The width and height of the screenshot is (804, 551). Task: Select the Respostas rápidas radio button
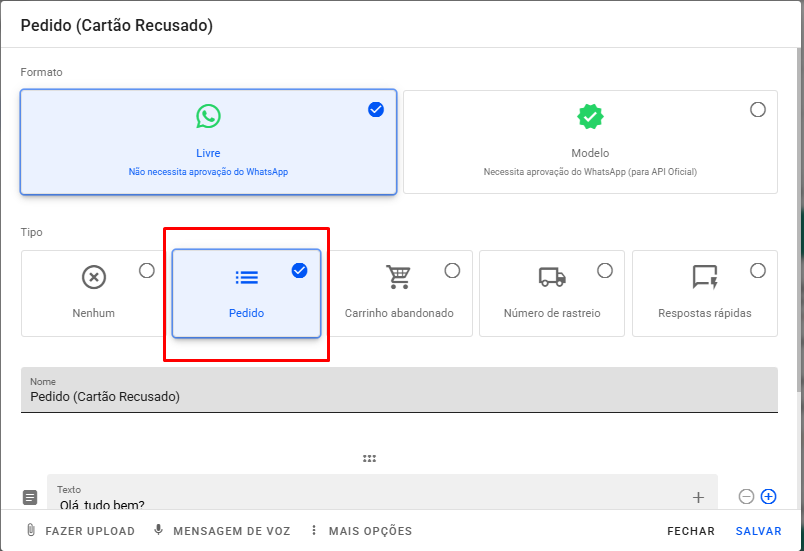pyautogui.click(x=758, y=270)
